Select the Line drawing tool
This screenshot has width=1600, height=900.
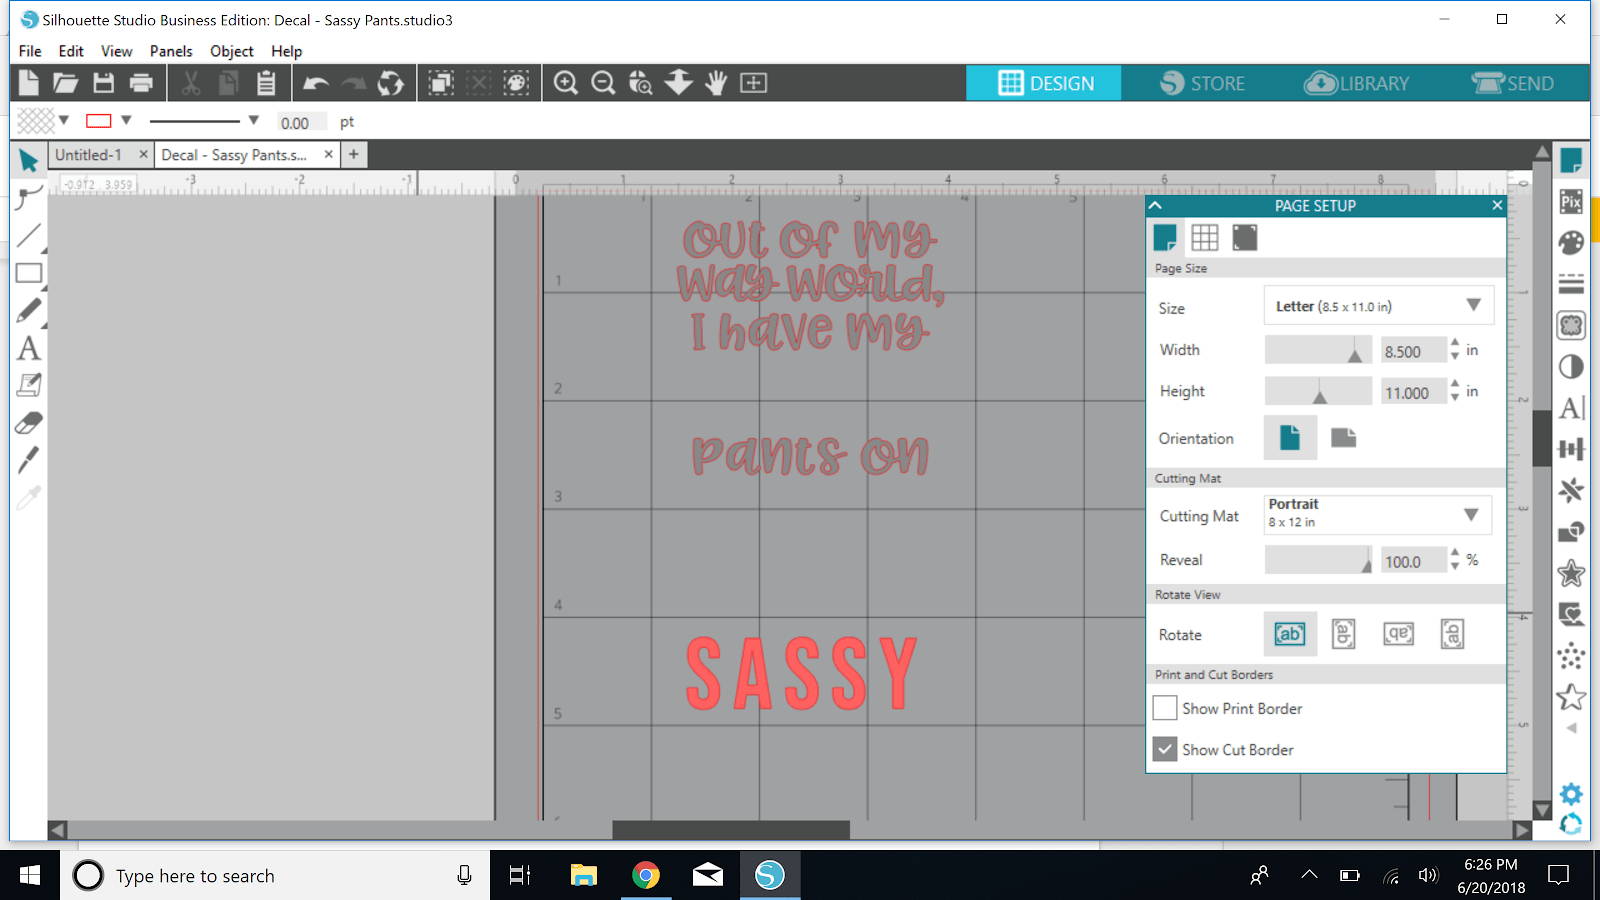pyautogui.click(x=29, y=235)
